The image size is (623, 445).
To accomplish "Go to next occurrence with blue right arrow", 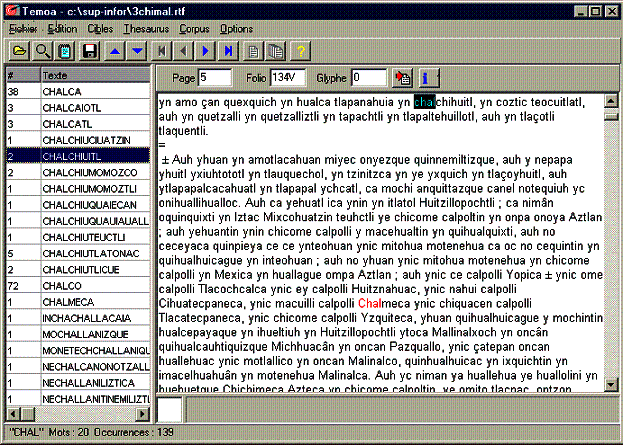I will click(x=206, y=50).
